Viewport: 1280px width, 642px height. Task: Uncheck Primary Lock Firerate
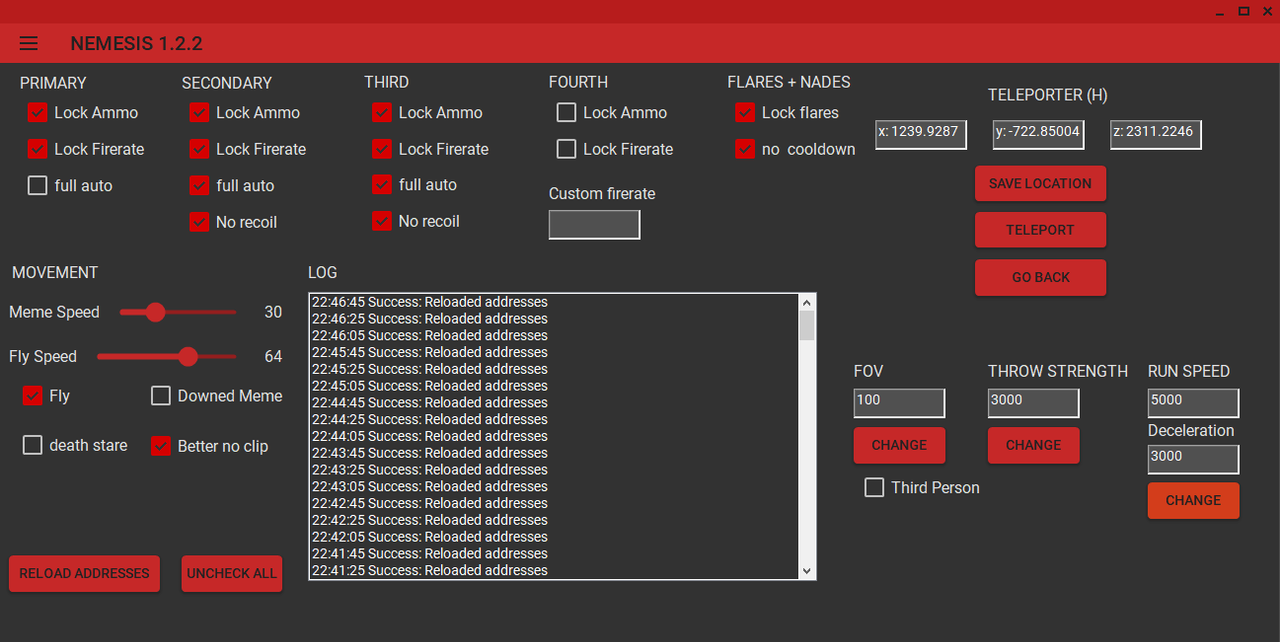pos(38,149)
